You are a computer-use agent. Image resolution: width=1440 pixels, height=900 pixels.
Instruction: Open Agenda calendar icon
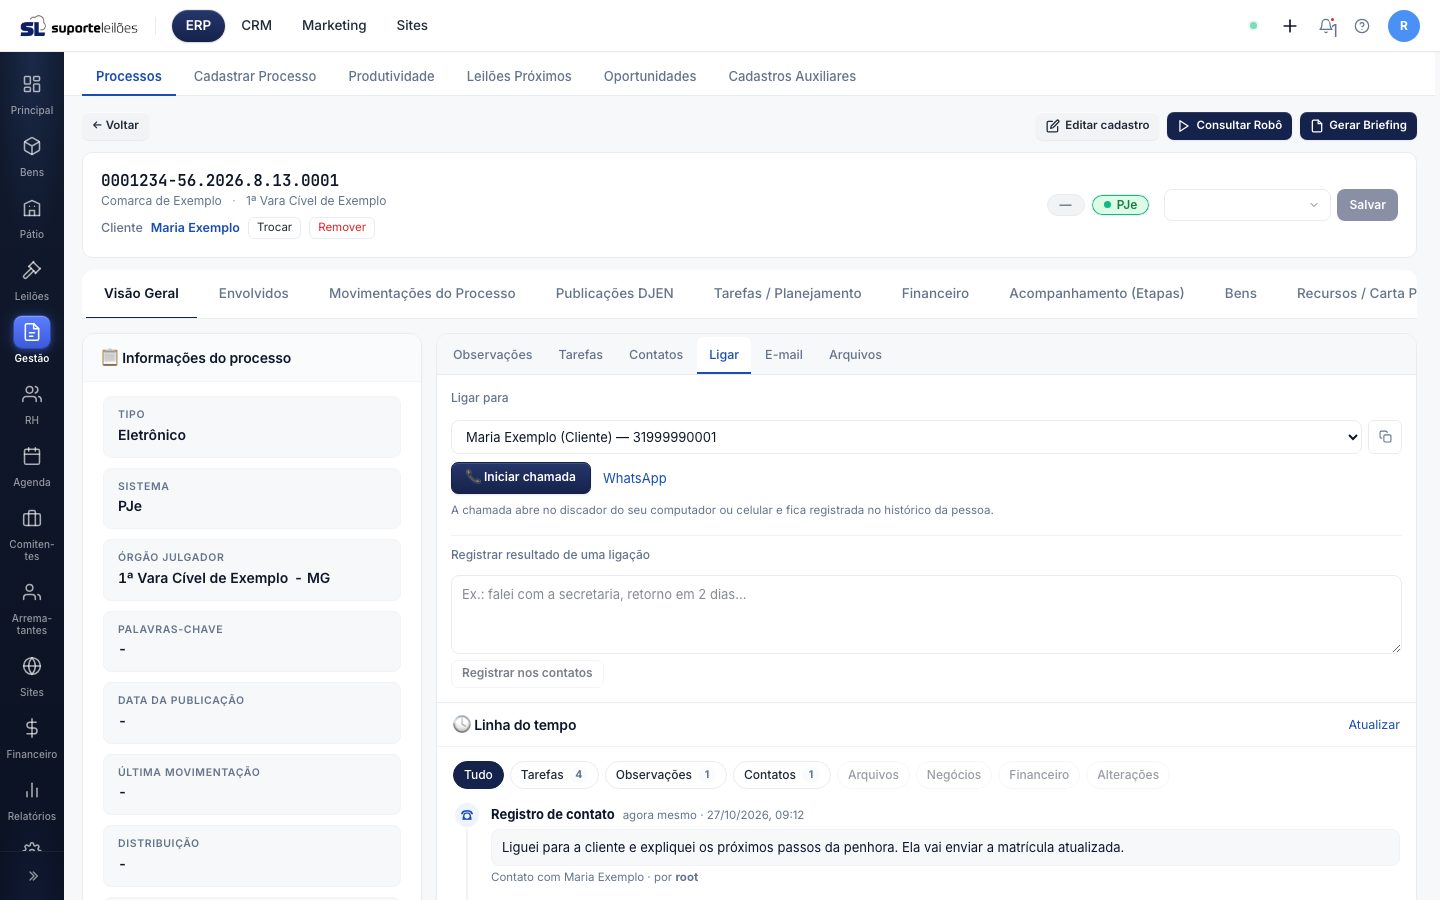32,456
